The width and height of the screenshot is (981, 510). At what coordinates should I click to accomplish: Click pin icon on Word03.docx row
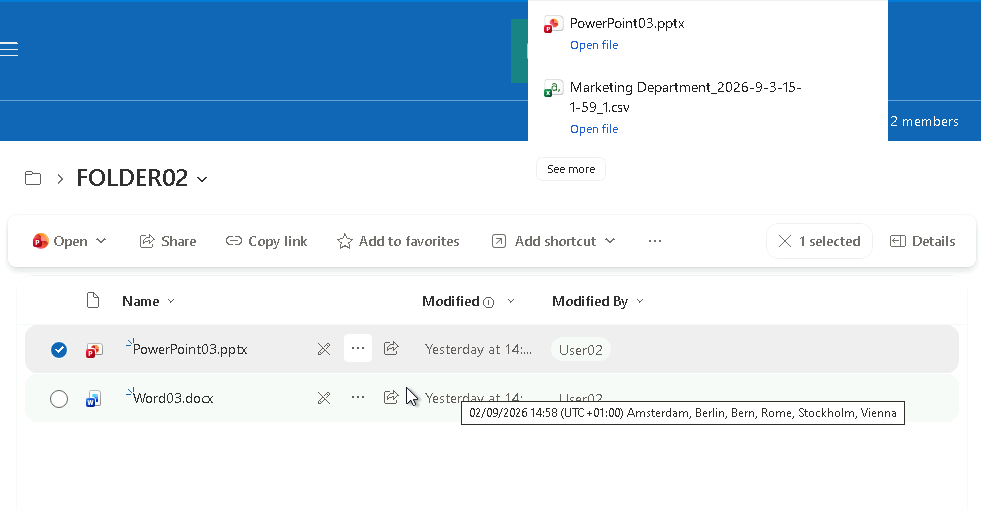pos(323,398)
